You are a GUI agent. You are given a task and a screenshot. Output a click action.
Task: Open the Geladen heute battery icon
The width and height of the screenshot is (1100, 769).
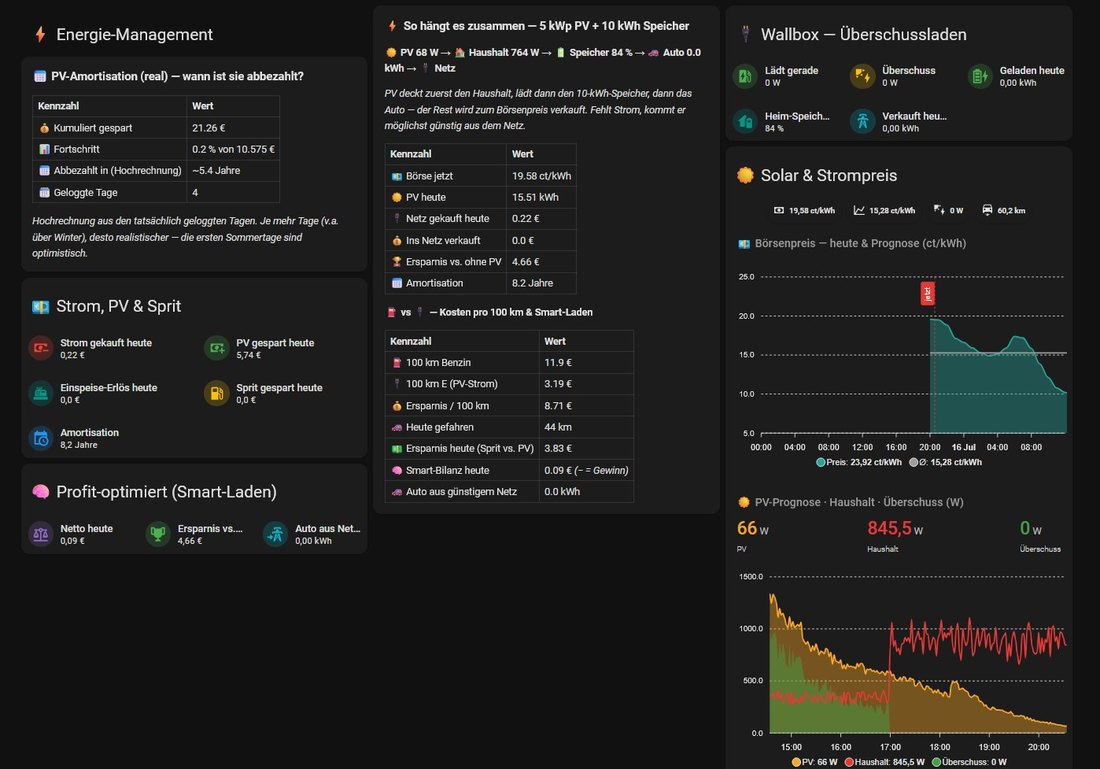[980, 76]
